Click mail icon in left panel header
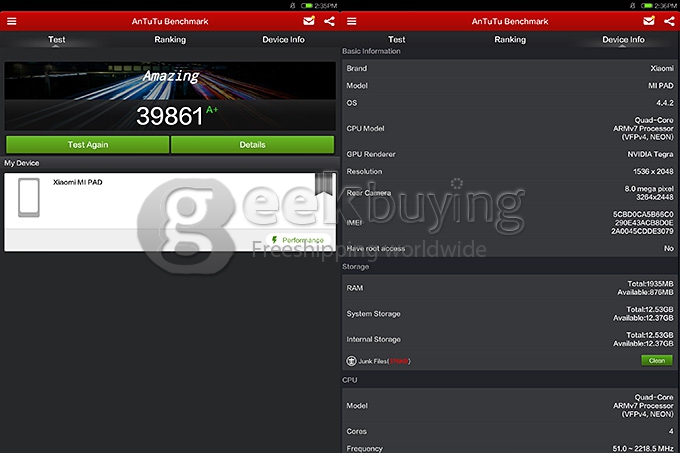This screenshot has width=680, height=453. click(x=308, y=21)
